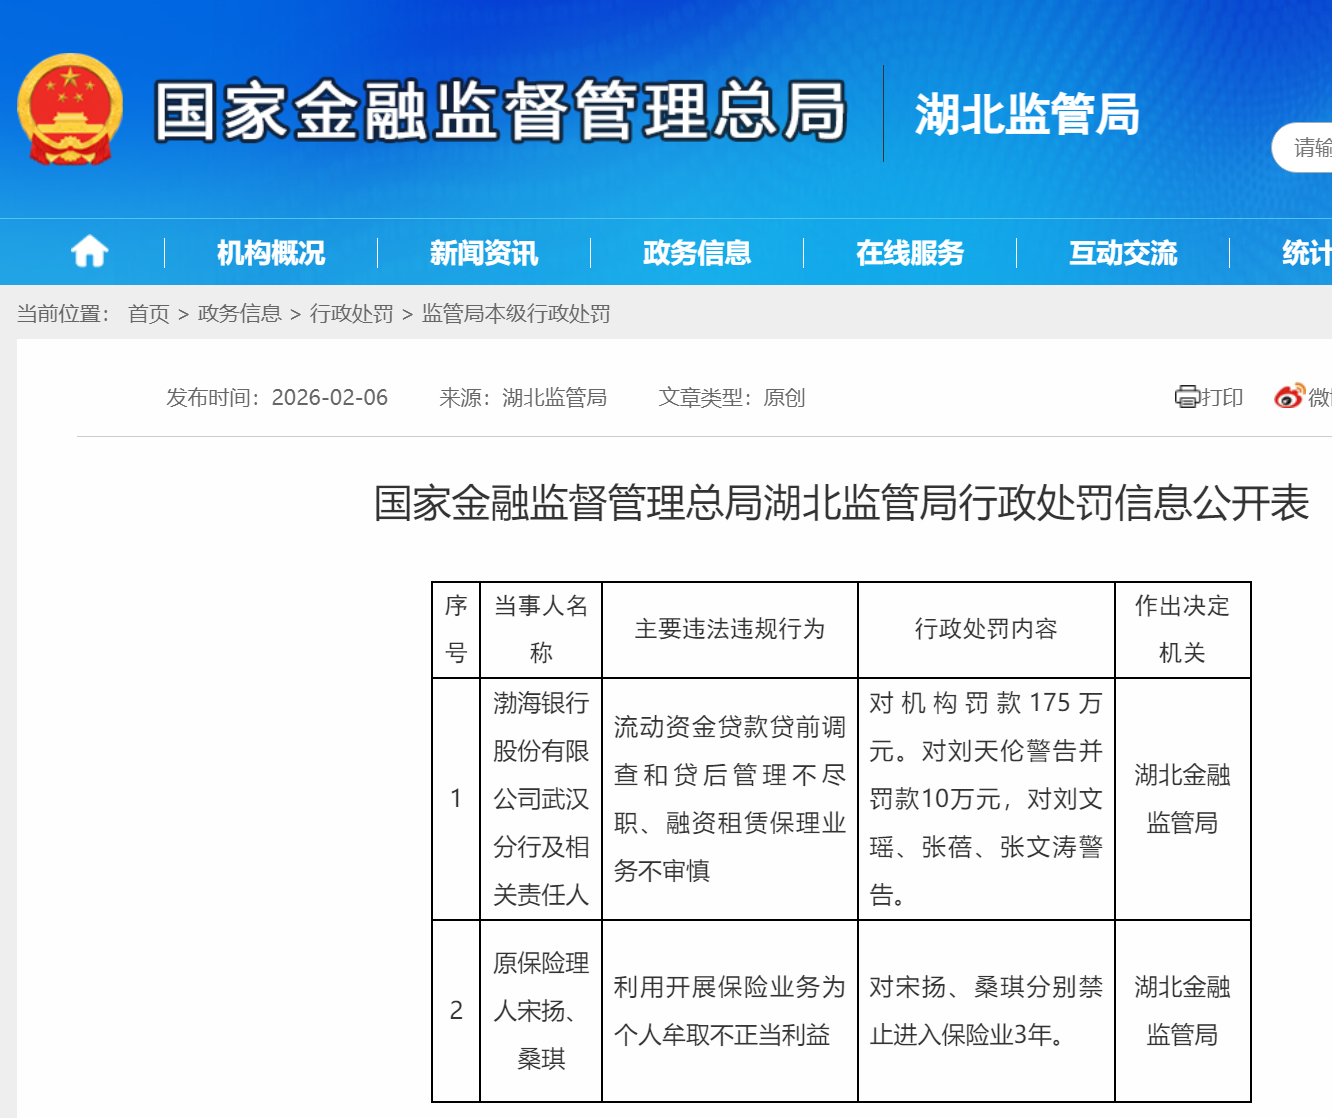Click the 政务信息 breadcrumb link
Image resolution: width=1332 pixels, height=1118 pixels.
pyautogui.click(x=240, y=314)
